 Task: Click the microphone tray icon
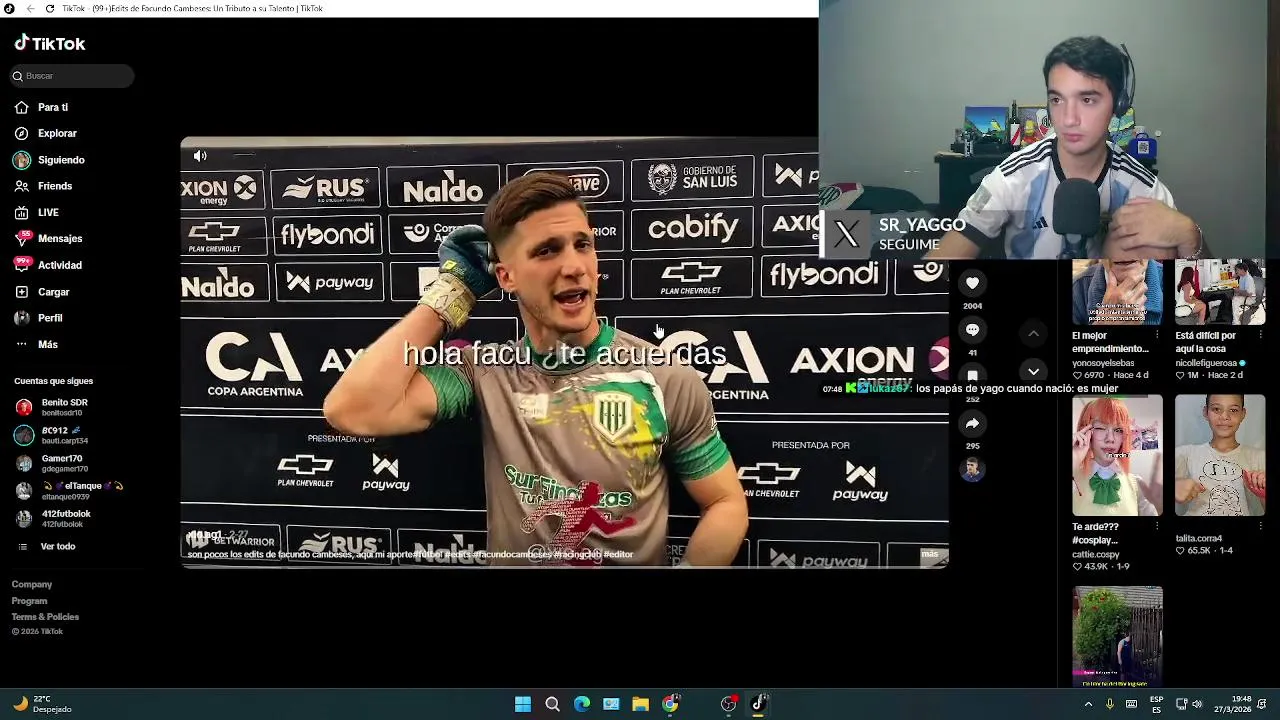click(1110, 704)
